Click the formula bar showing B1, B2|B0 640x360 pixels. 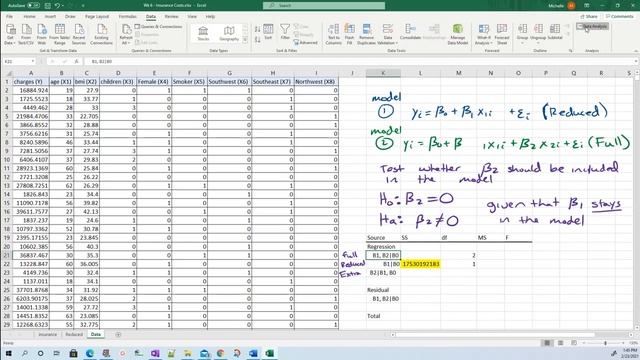click(361, 62)
